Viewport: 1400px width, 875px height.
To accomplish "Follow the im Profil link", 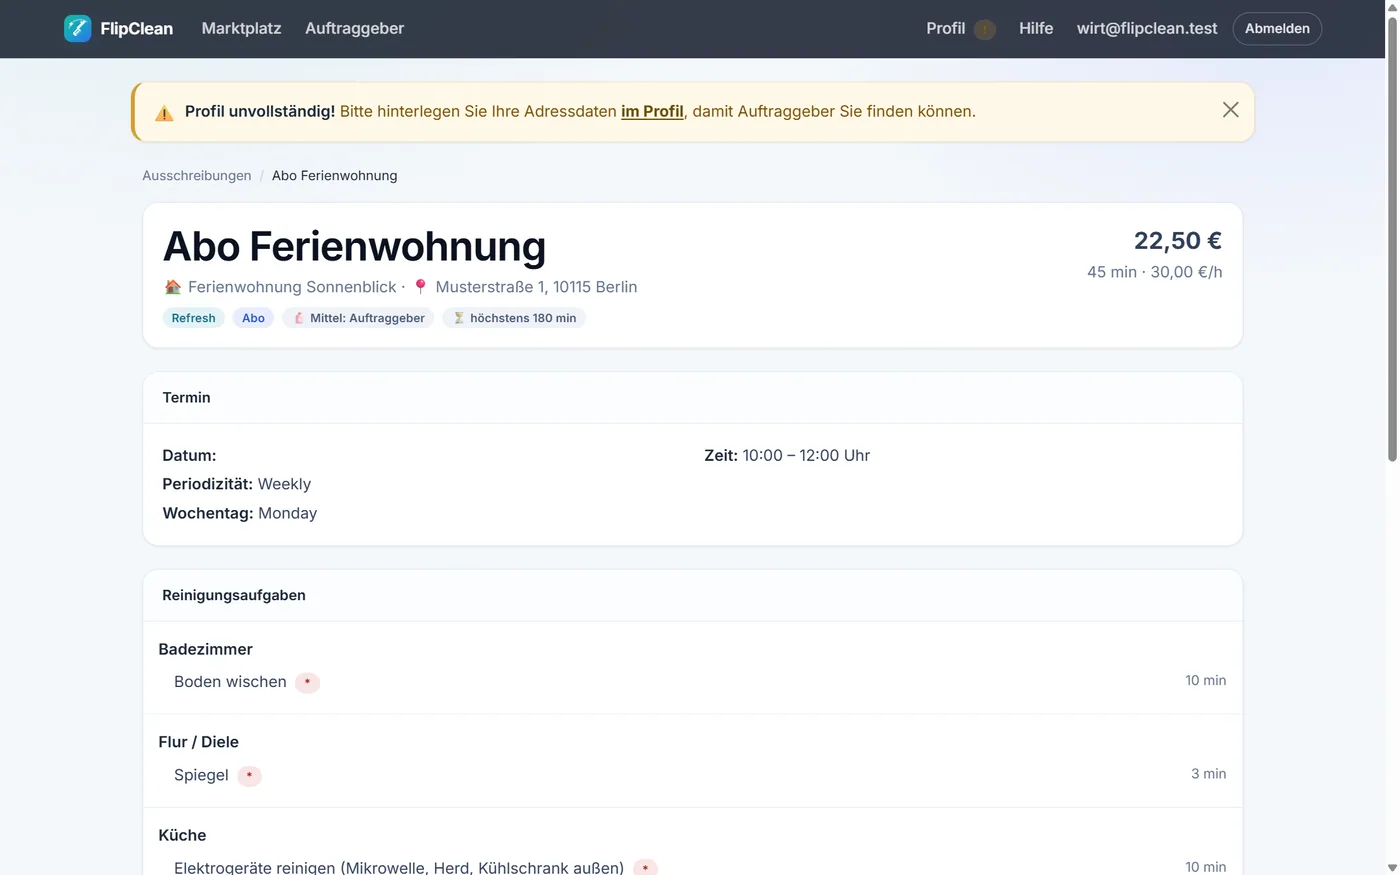I will click(652, 111).
